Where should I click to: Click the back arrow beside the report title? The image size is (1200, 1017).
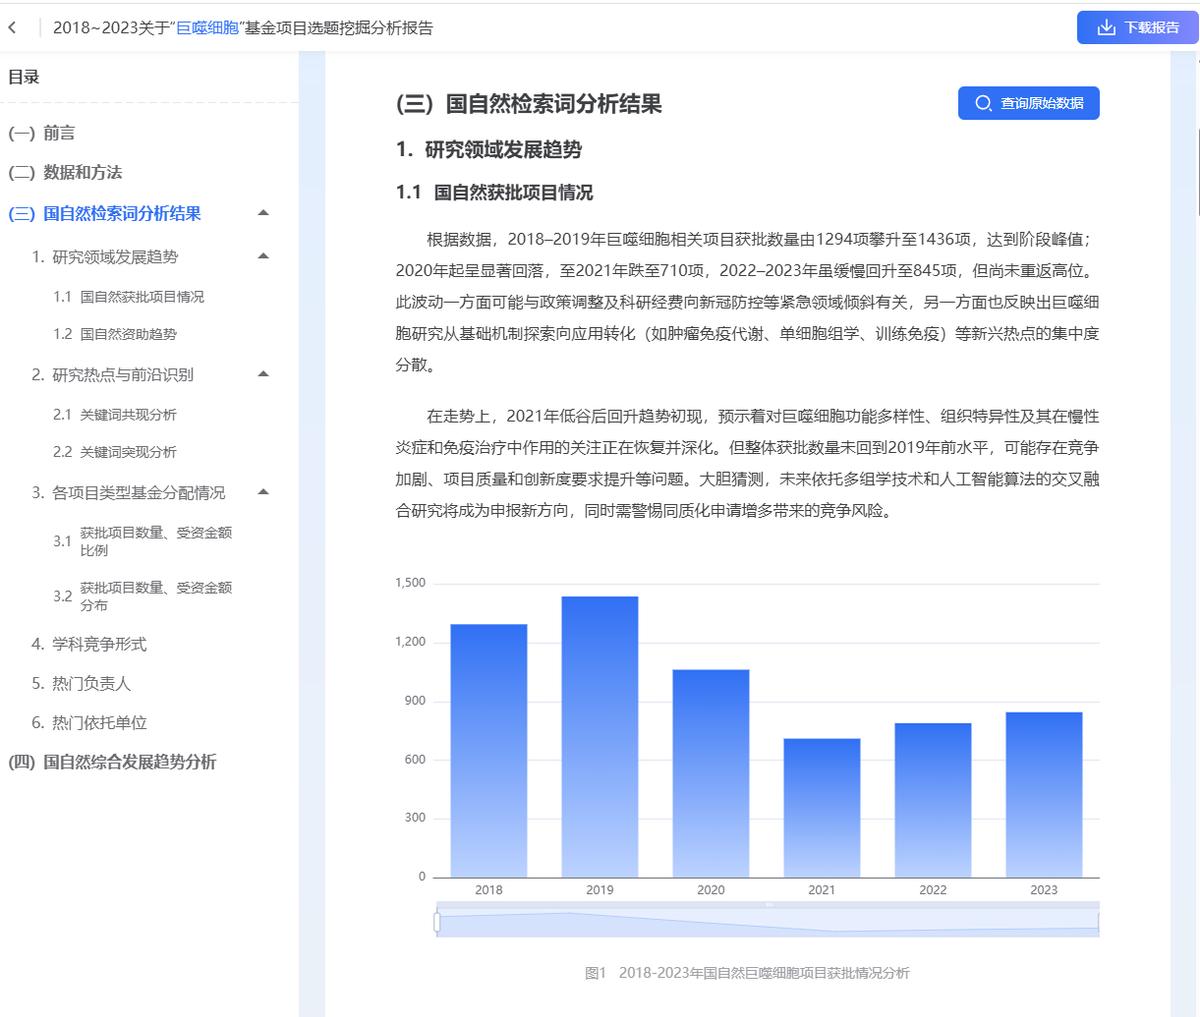[x=11, y=27]
